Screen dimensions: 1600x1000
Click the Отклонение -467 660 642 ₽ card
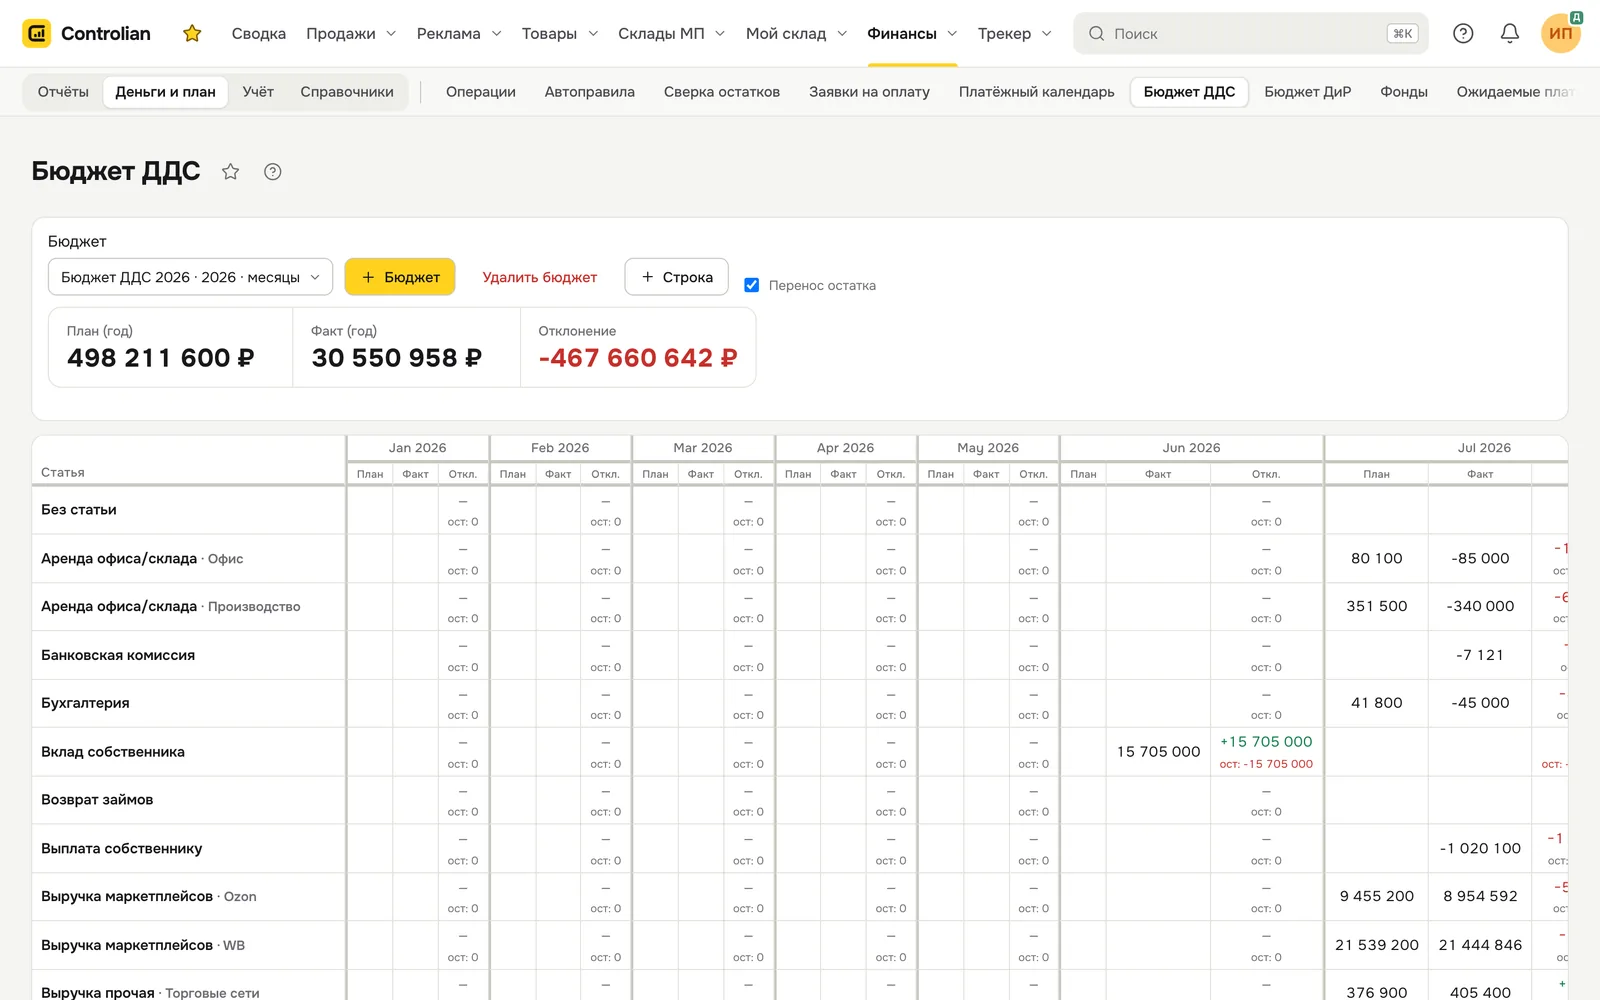coord(638,347)
